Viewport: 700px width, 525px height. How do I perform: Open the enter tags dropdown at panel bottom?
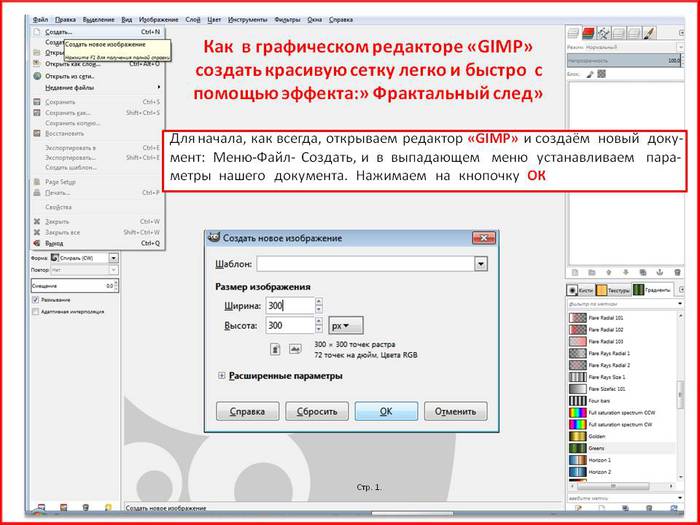679,497
